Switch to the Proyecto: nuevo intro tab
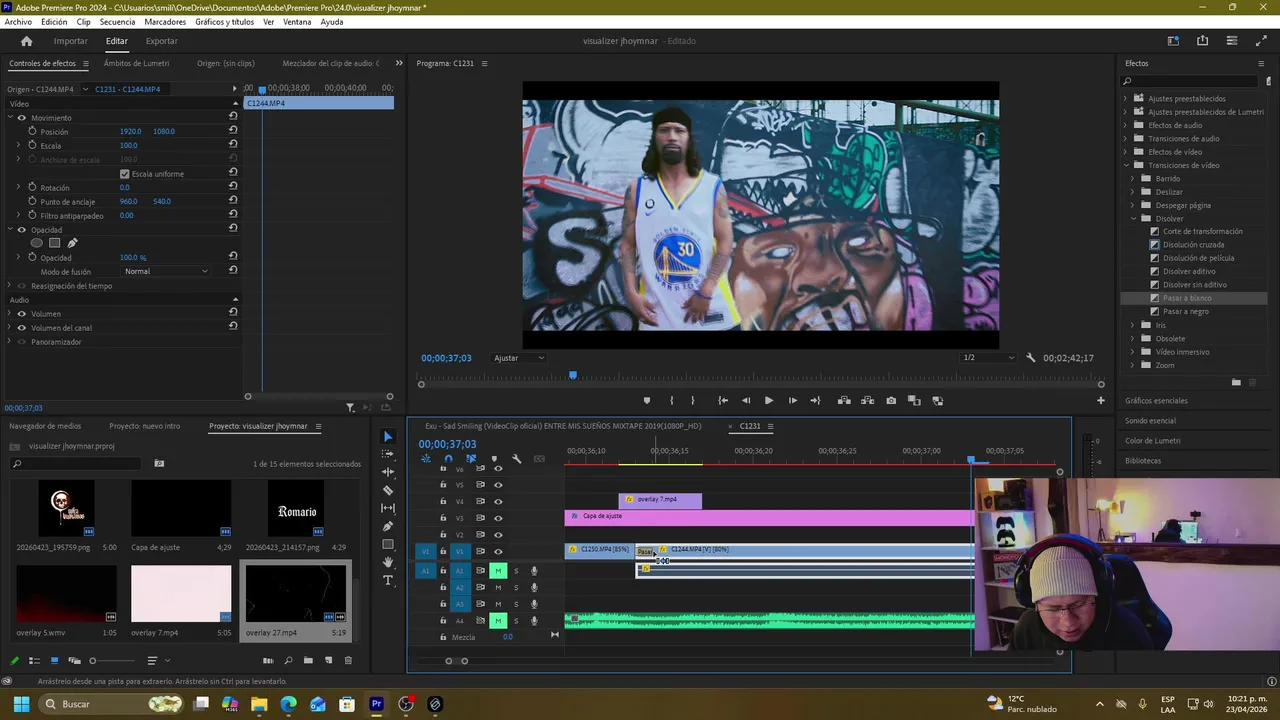1280x720 pixels. 145,426
